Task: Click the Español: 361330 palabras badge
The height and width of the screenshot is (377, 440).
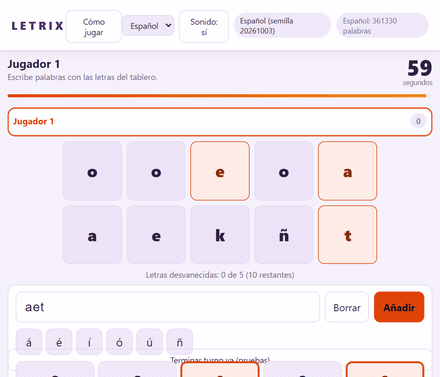Action: click(x=383, y=26)
